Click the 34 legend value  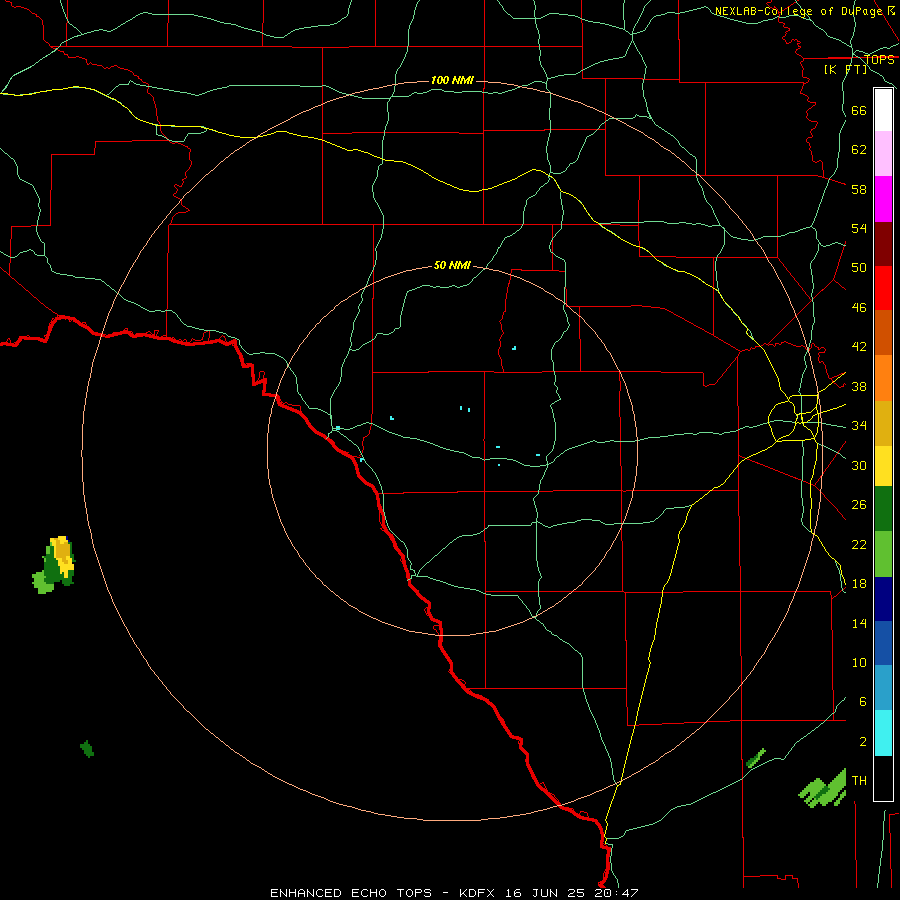pos(859,426)
